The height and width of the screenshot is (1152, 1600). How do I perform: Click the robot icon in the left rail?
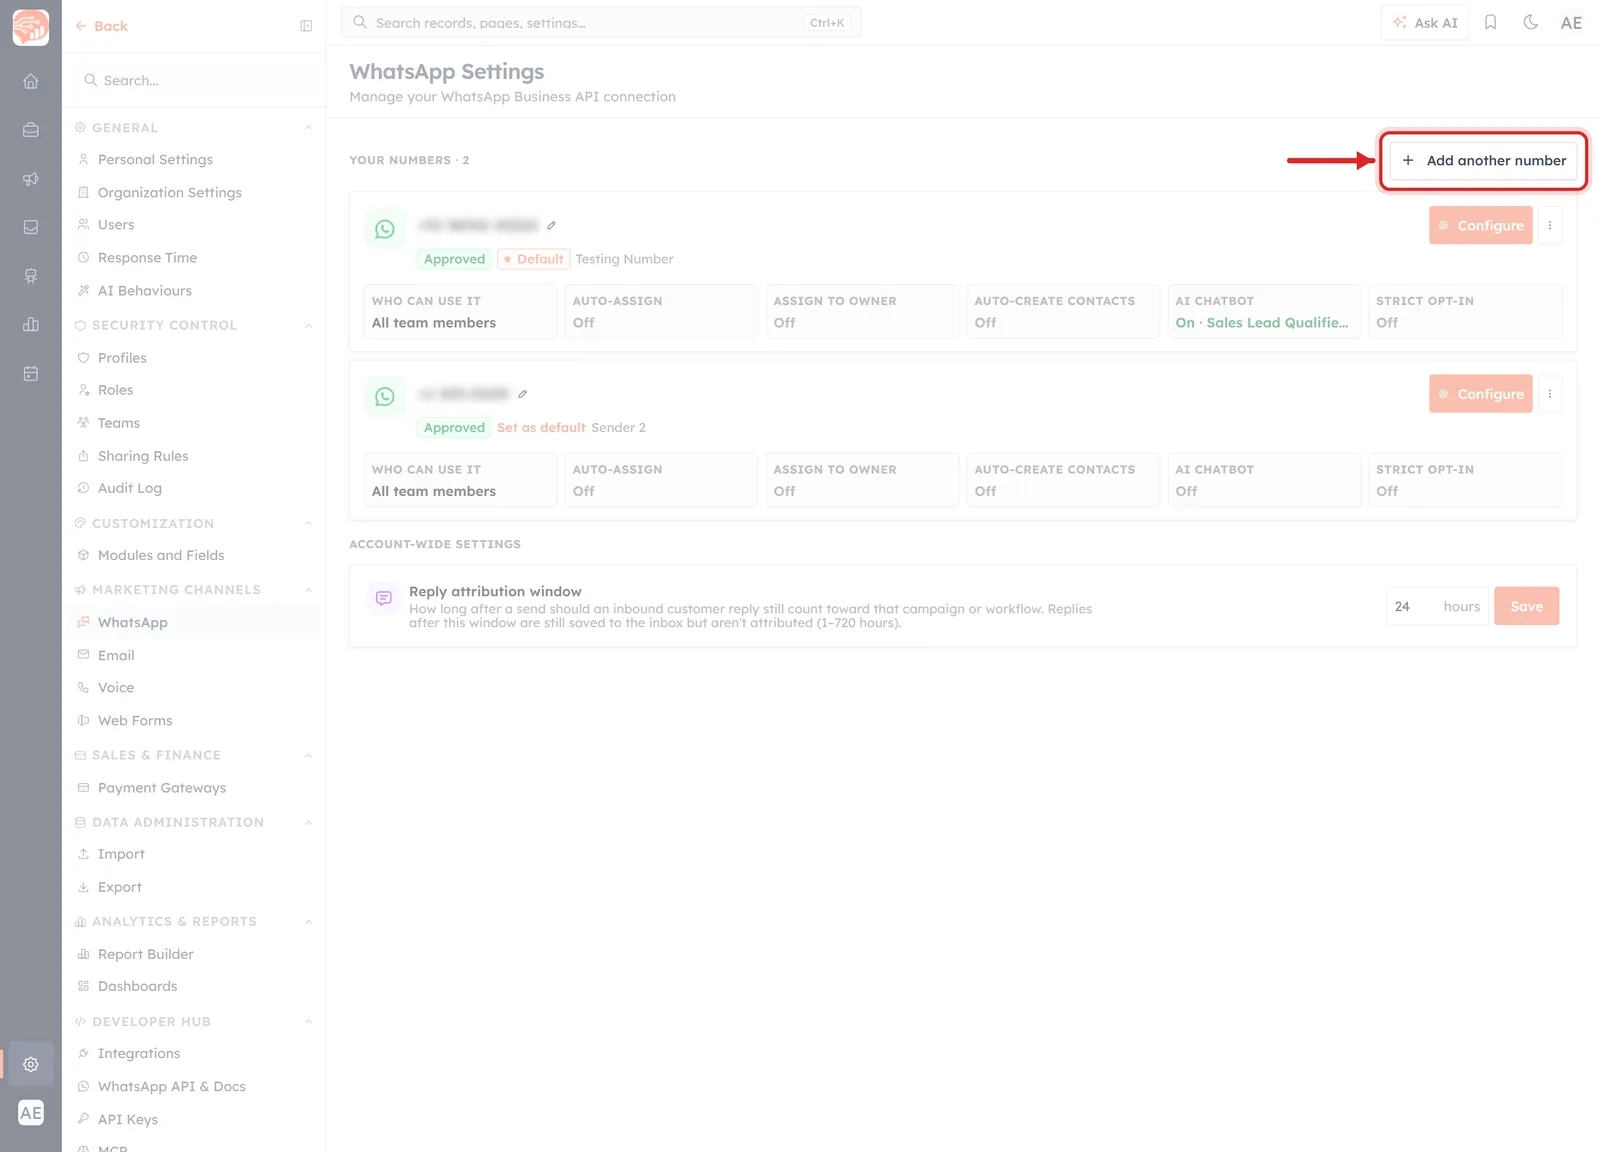(31, 276)
